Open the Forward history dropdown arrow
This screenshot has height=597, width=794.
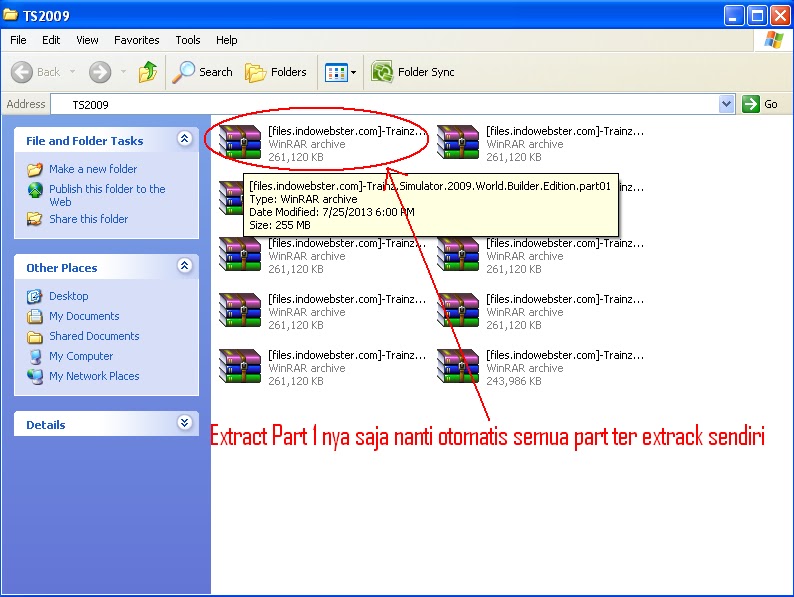123,72
